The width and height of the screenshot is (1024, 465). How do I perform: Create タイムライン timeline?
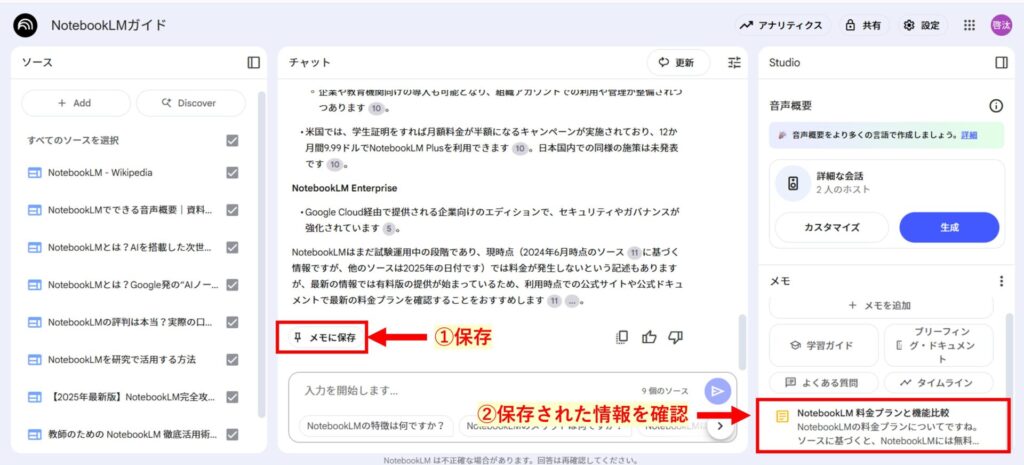pos(938,383)
